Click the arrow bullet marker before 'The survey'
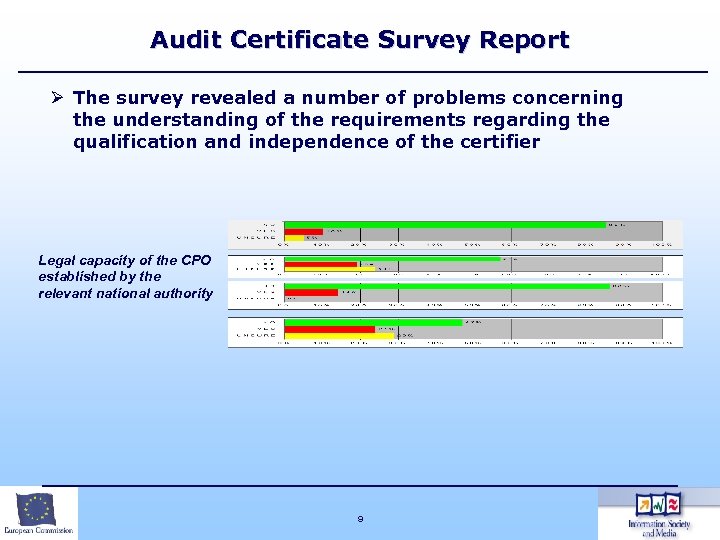The image size is (720, 540). pos(57,97)
